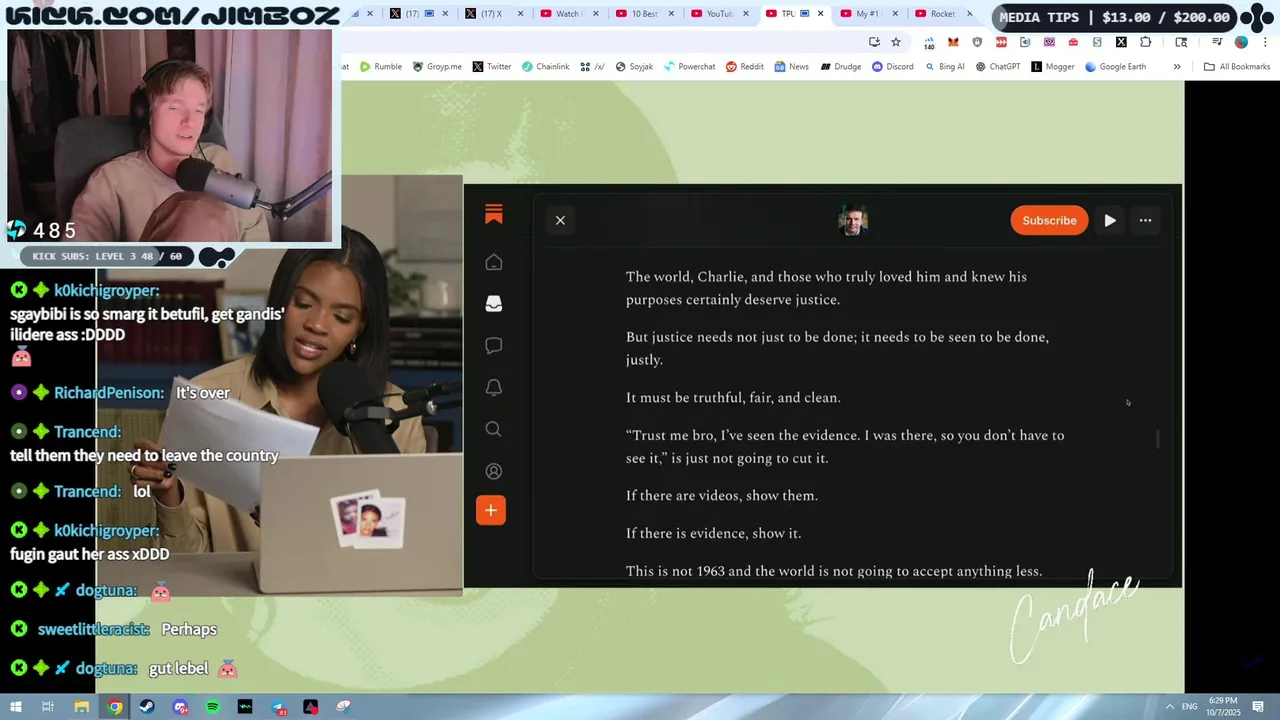1280x720 pixels.
Task: Open the Google Earth bookmark
Action: tap(1115, 67)
